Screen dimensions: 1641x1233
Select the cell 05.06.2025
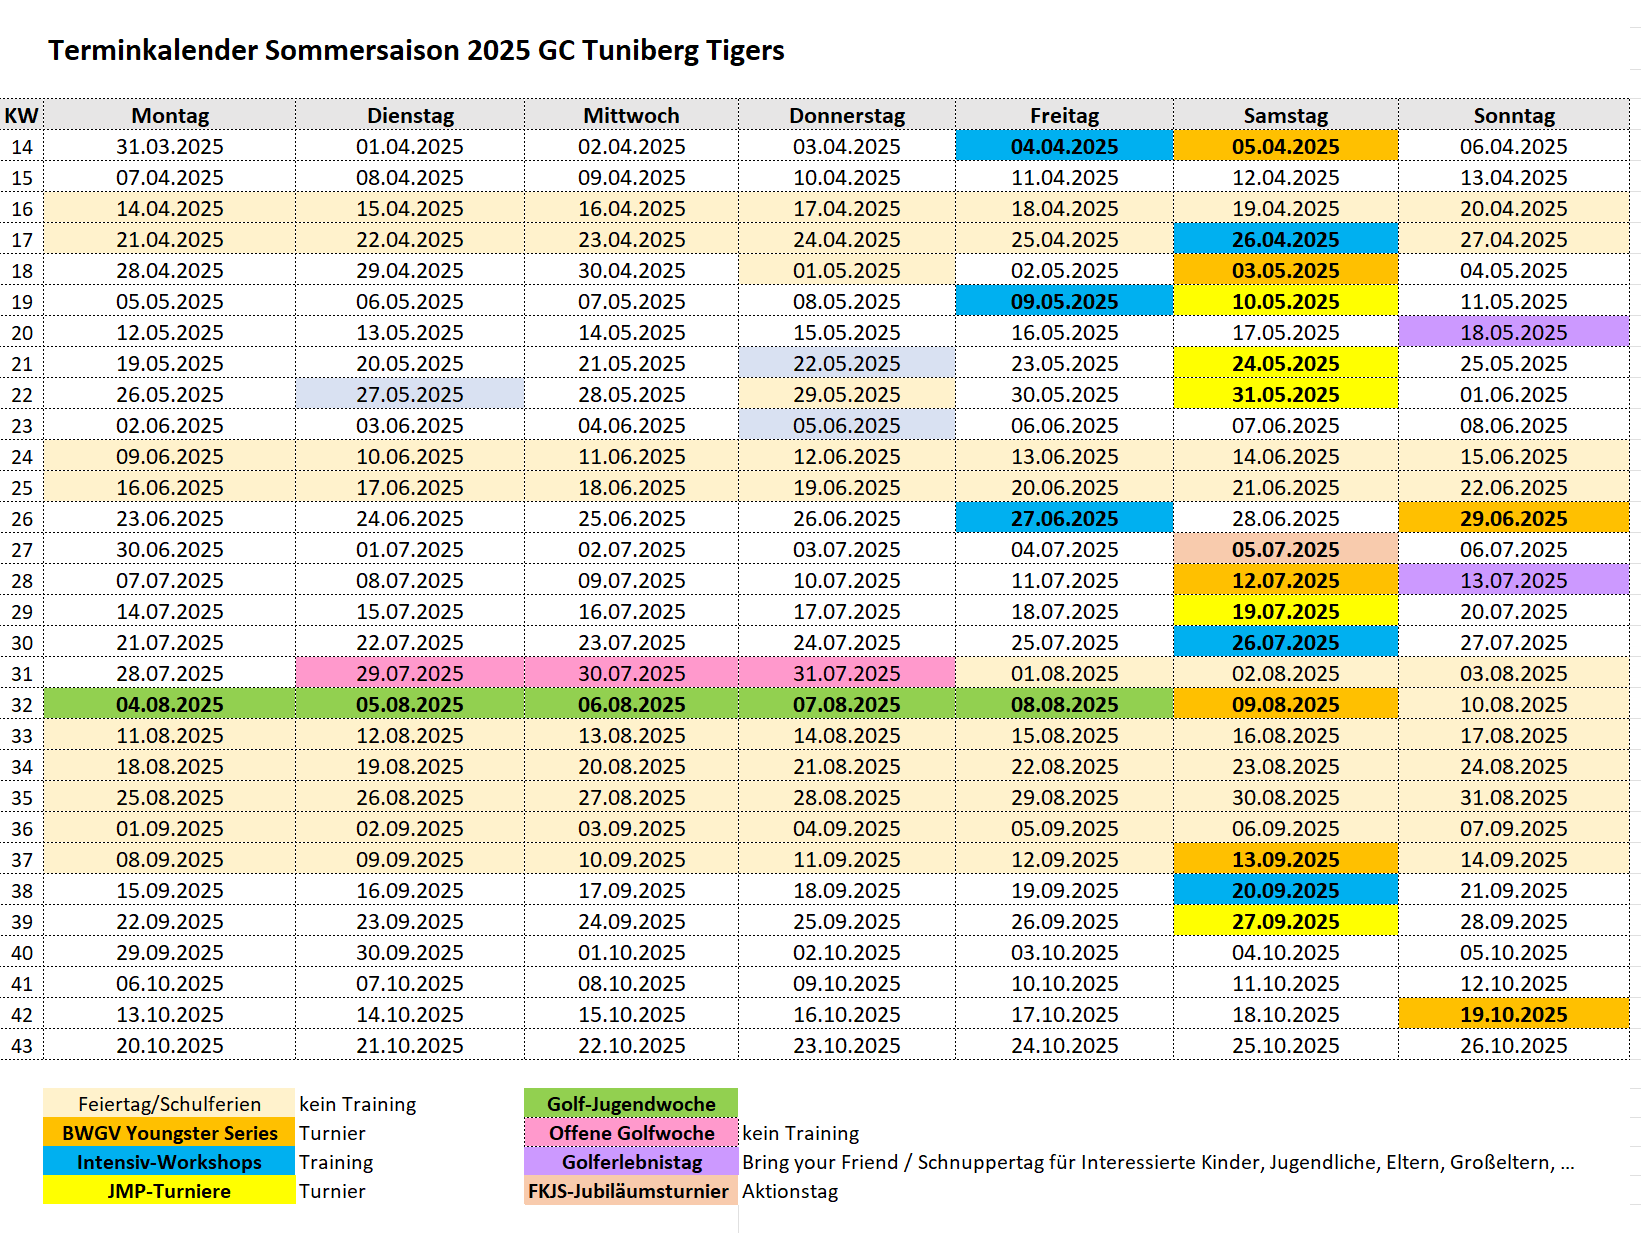[847, 425]
